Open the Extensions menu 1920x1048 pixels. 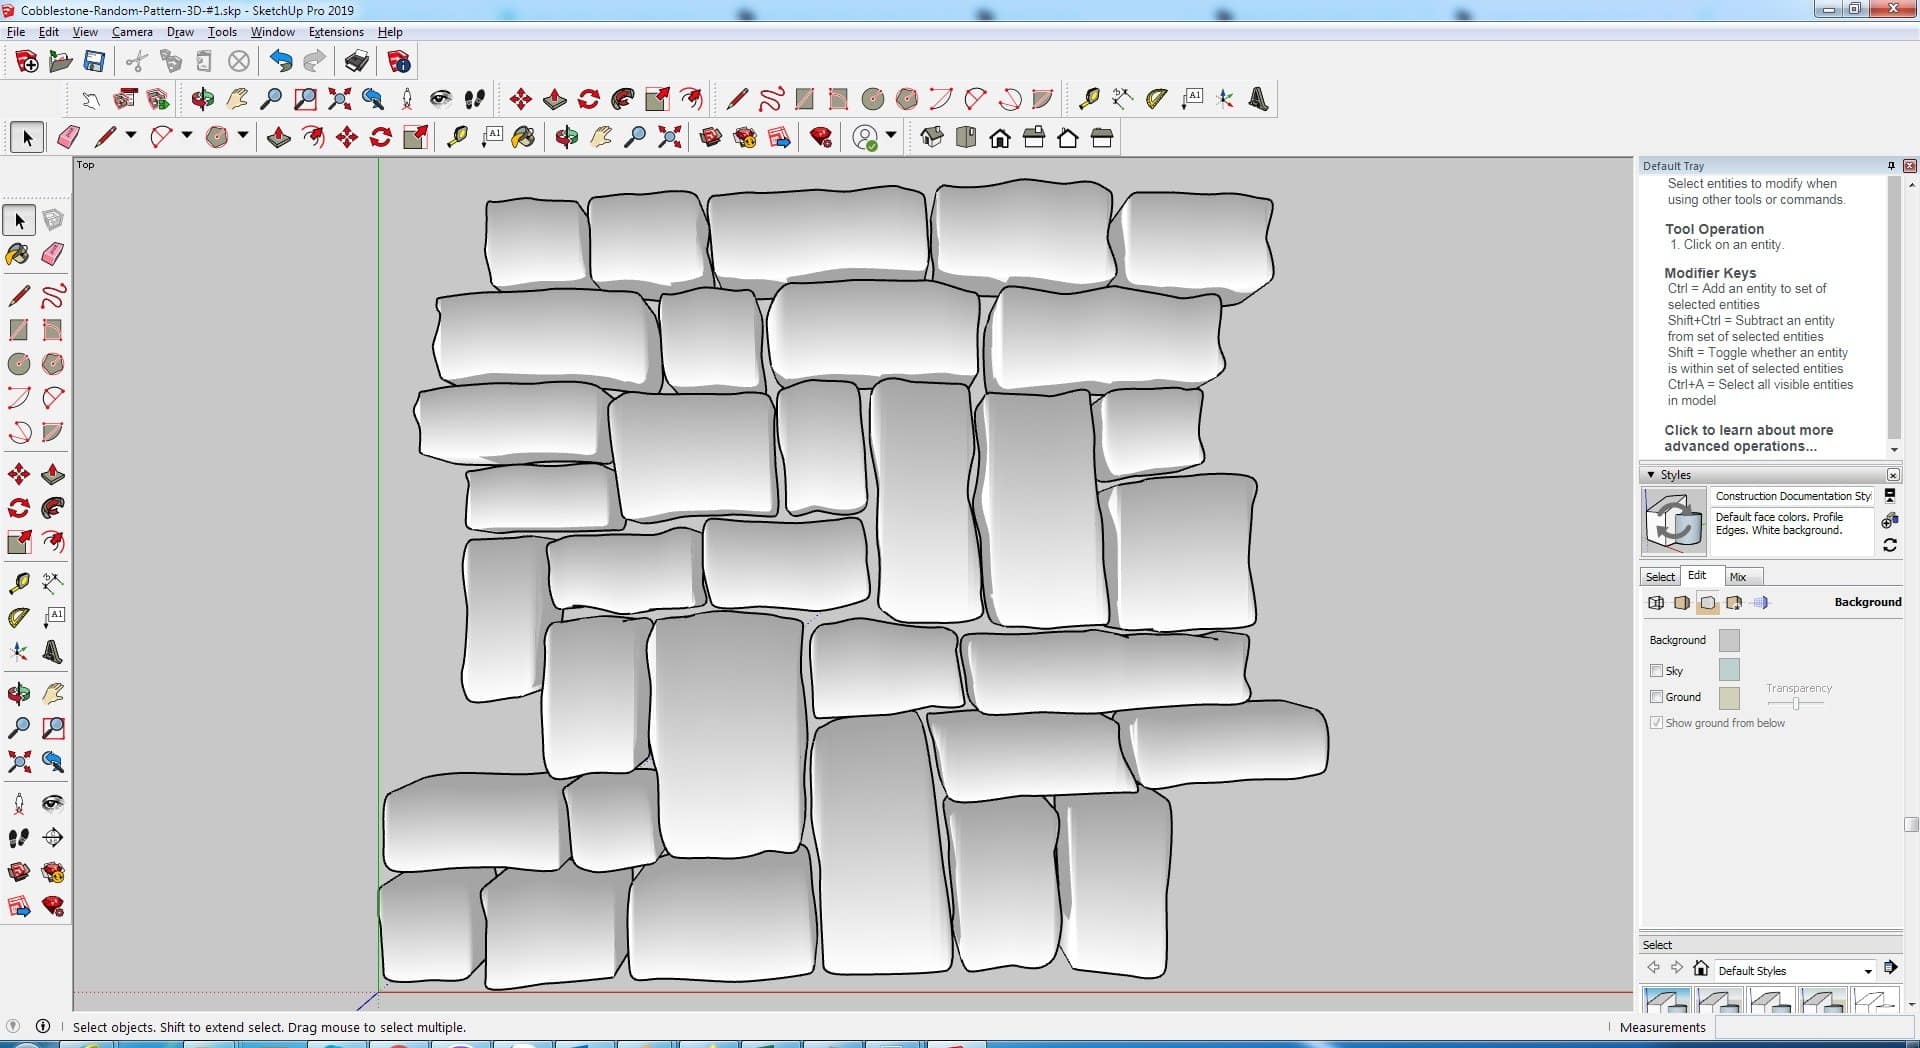point(336,32)
